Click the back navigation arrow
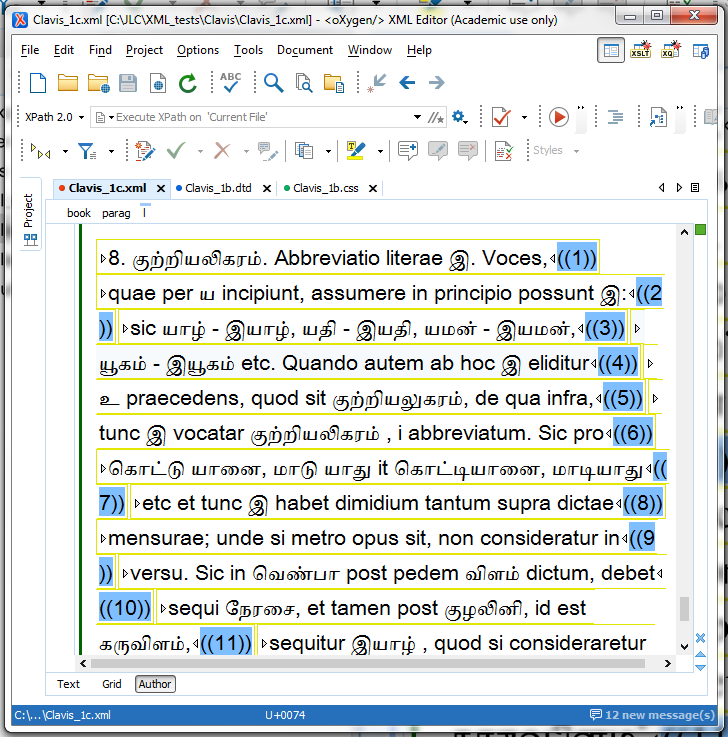The image size is (728, 737). (x=407, y=83)
